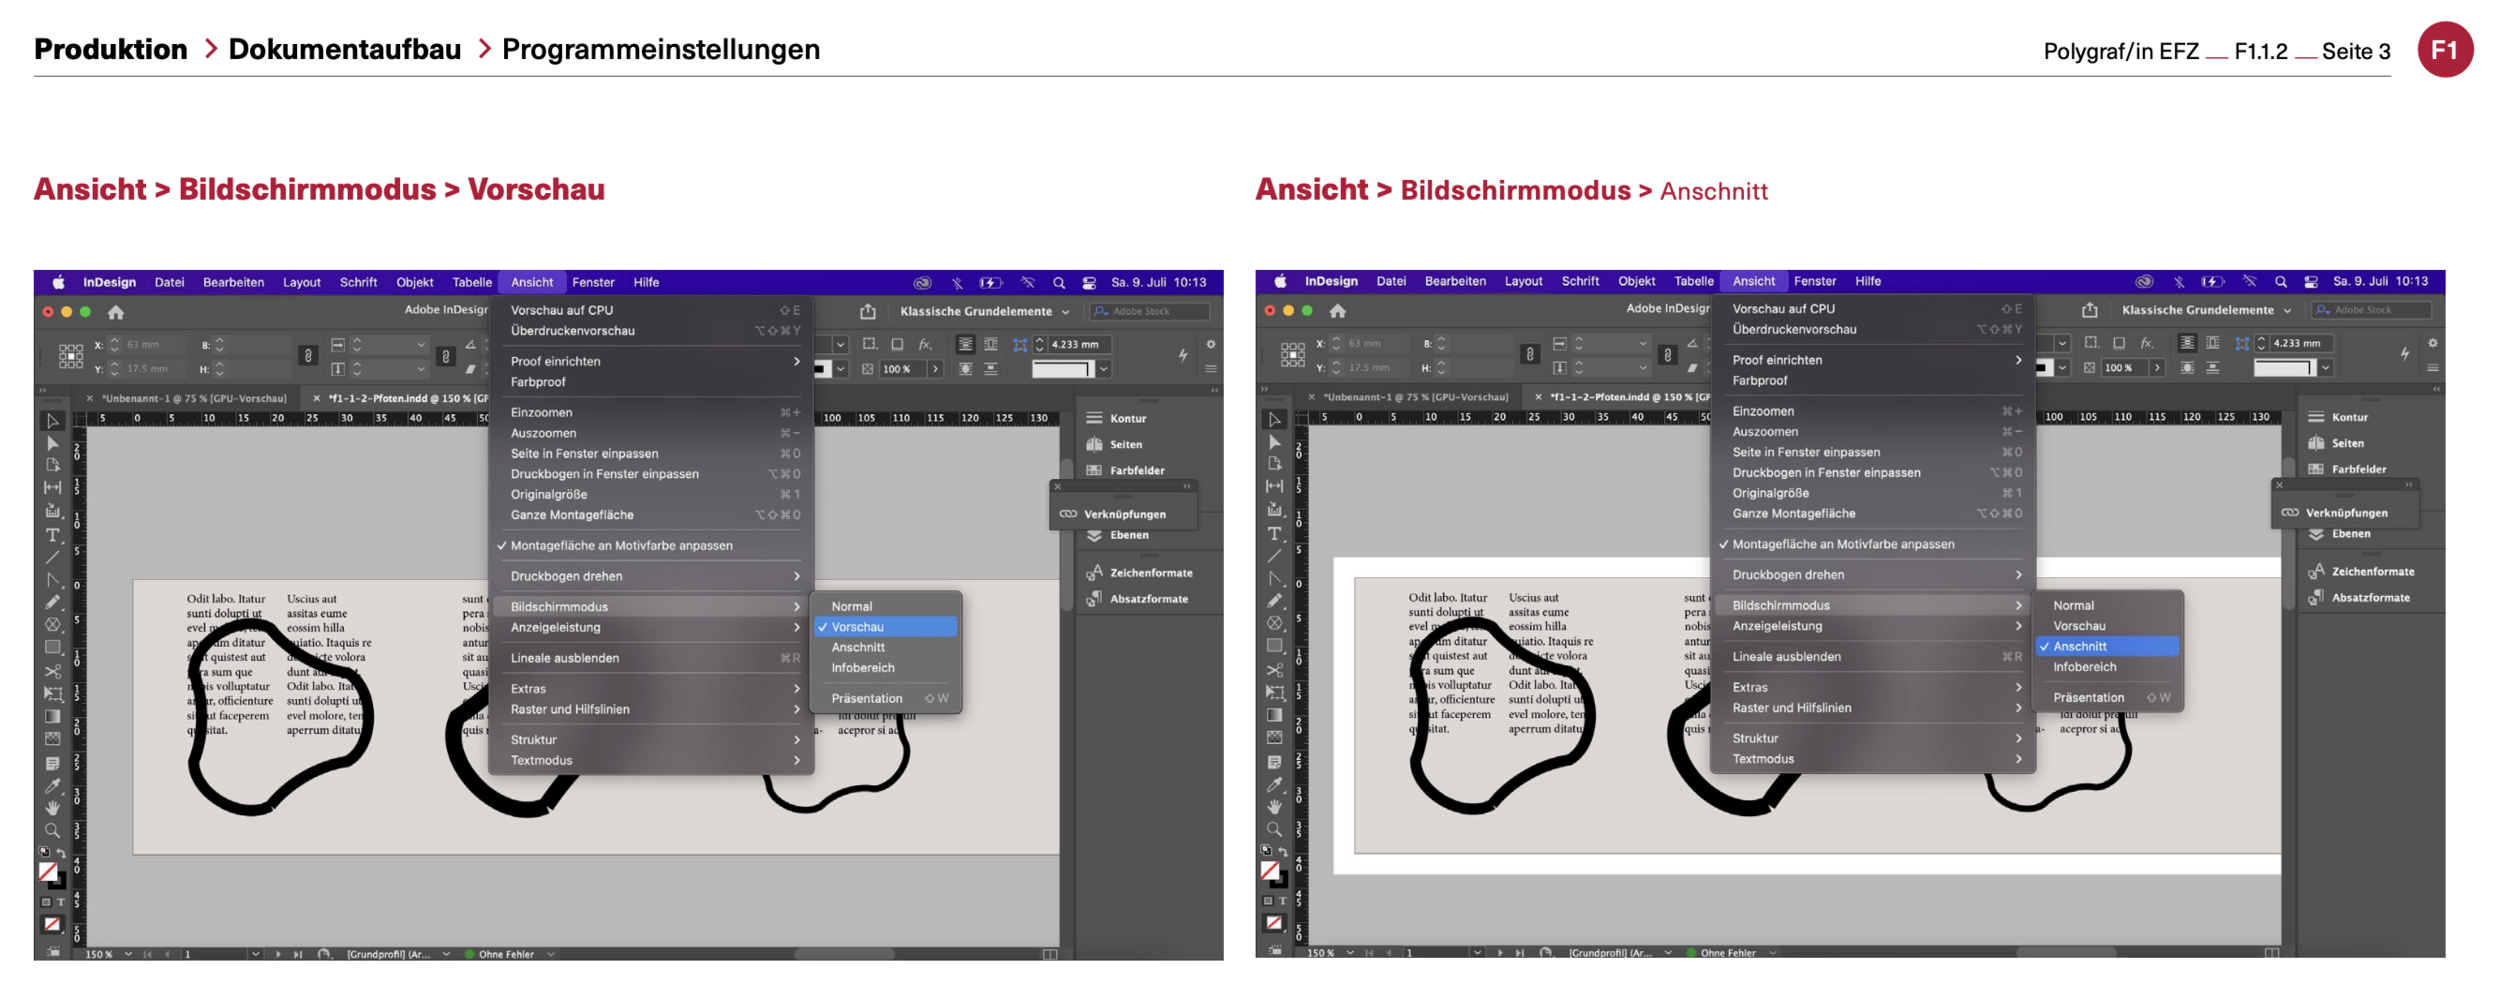Select the Hand tool in right screenshot
This screenshot has width=2500, height=999.
click(x=1274, y=806)
